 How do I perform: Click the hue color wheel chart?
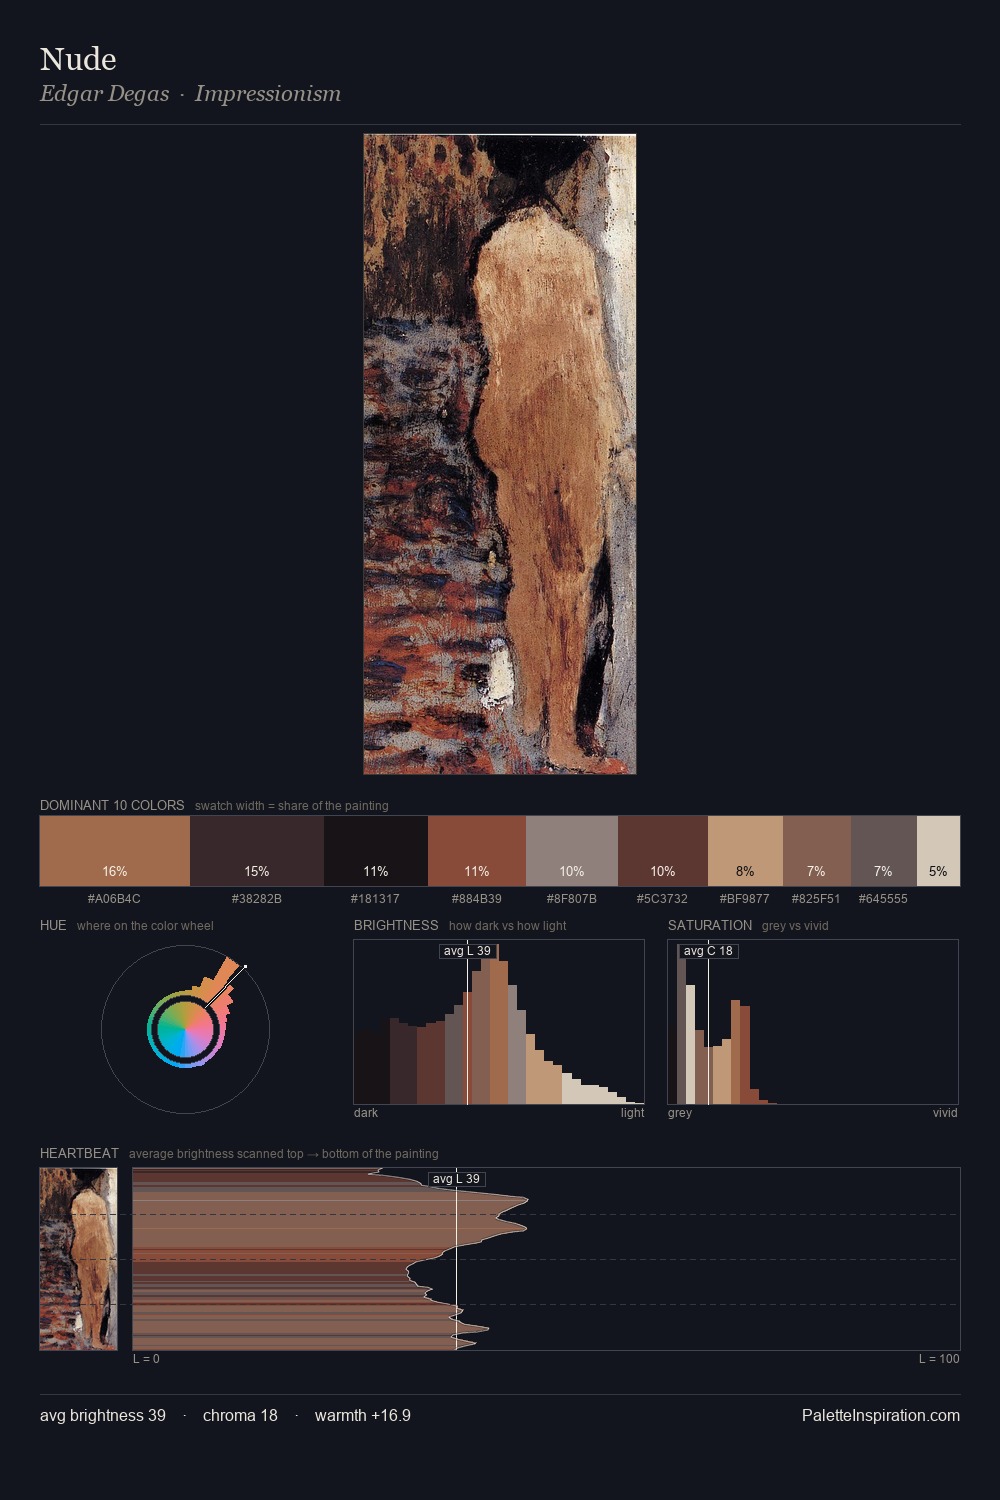185,1029
